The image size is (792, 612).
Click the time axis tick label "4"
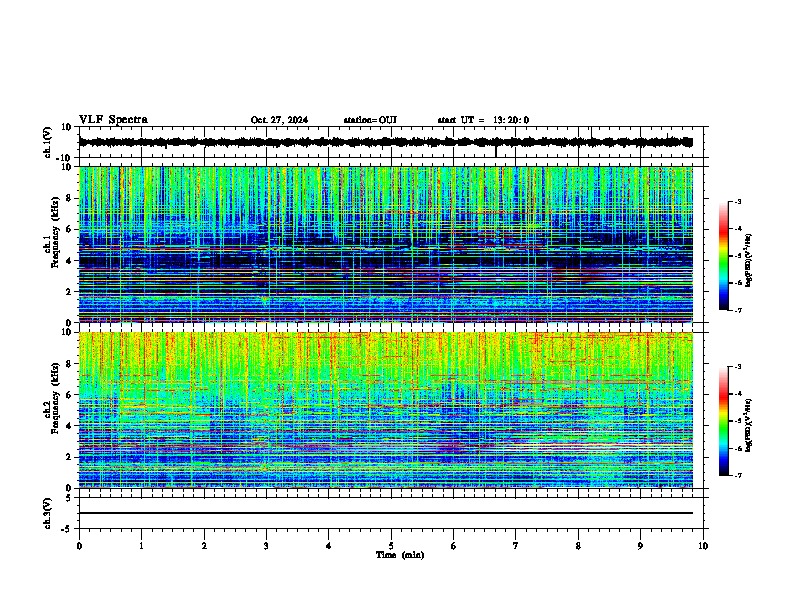(329, 546)
